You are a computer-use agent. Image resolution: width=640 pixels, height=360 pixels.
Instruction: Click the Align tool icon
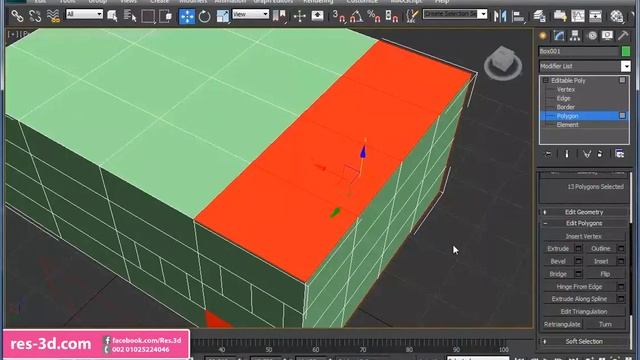click(x=518, y=16)
